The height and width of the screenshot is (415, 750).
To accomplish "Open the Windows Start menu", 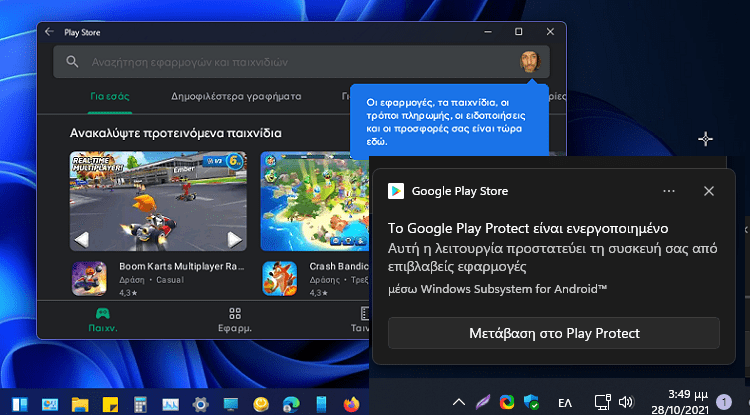I will tap(20, 404).
